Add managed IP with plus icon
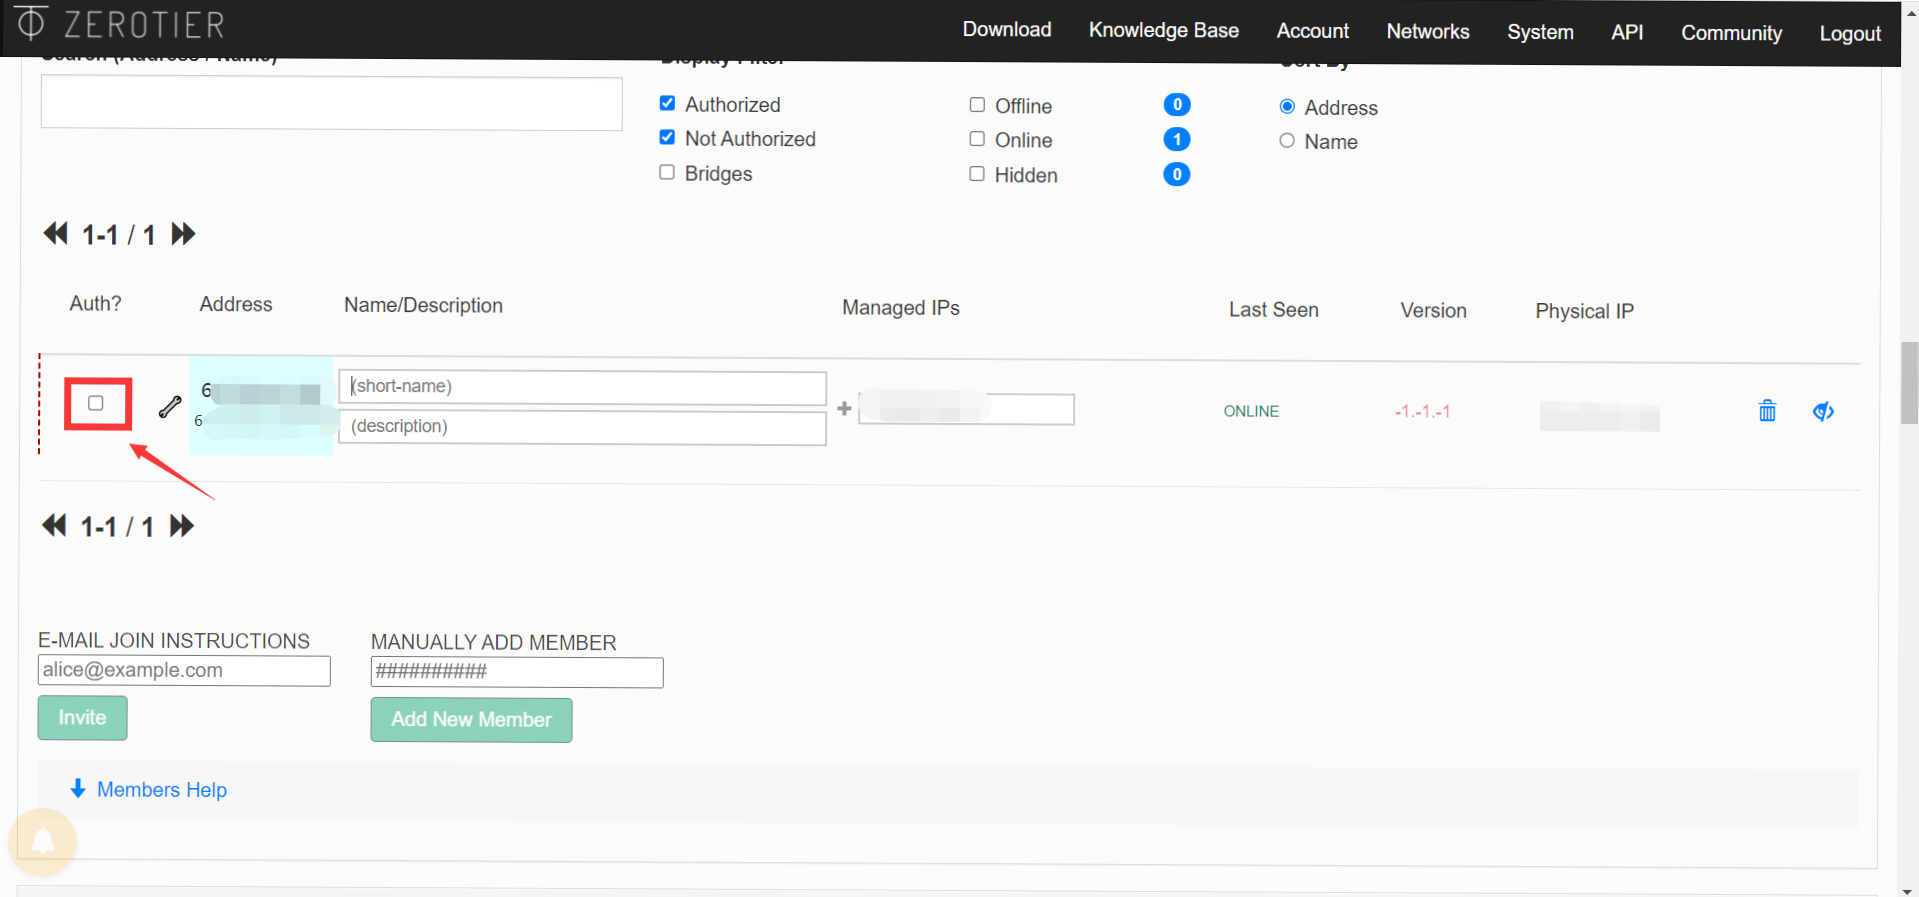The width and height of the screenshot is (1919, 897). [x=844, y=408]
